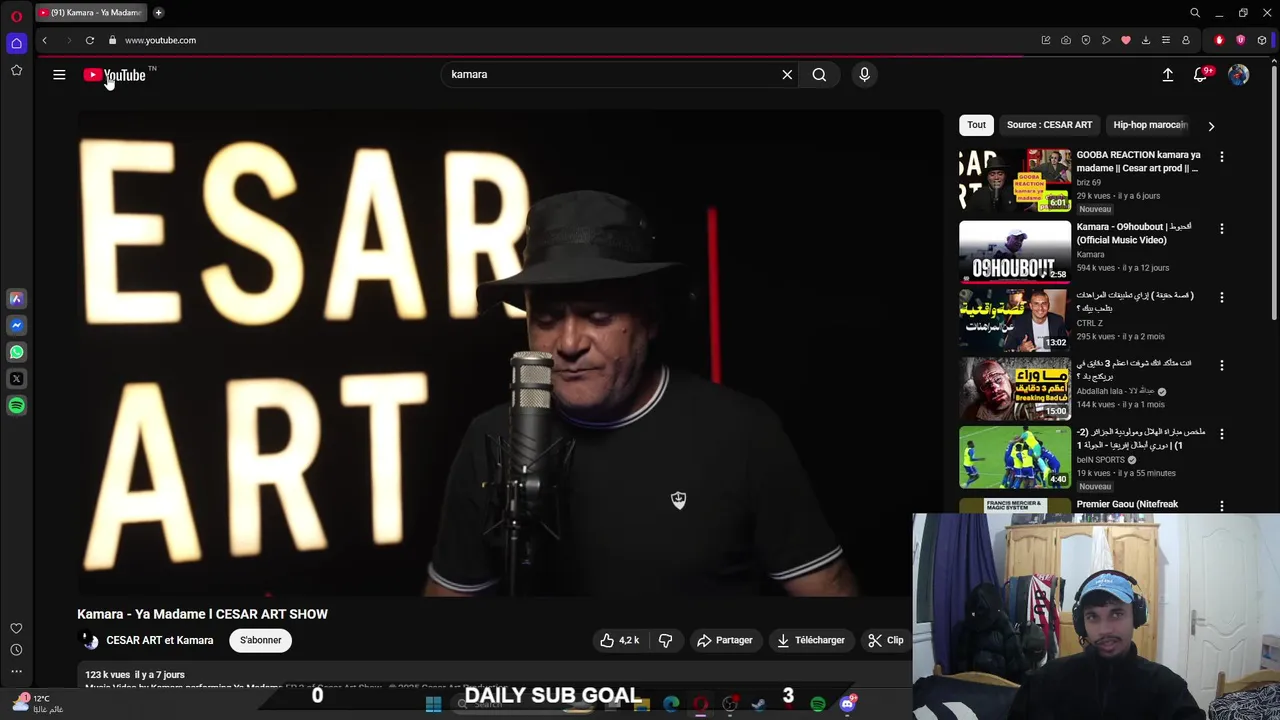Start voice search with the microphone

tap(865, 75)
